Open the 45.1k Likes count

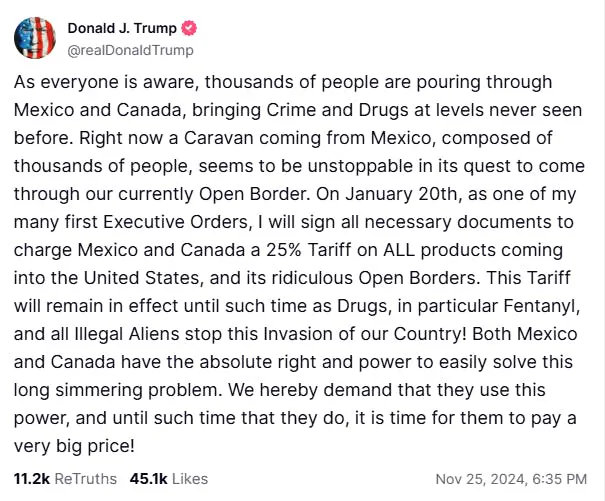(x=149, y=478)
